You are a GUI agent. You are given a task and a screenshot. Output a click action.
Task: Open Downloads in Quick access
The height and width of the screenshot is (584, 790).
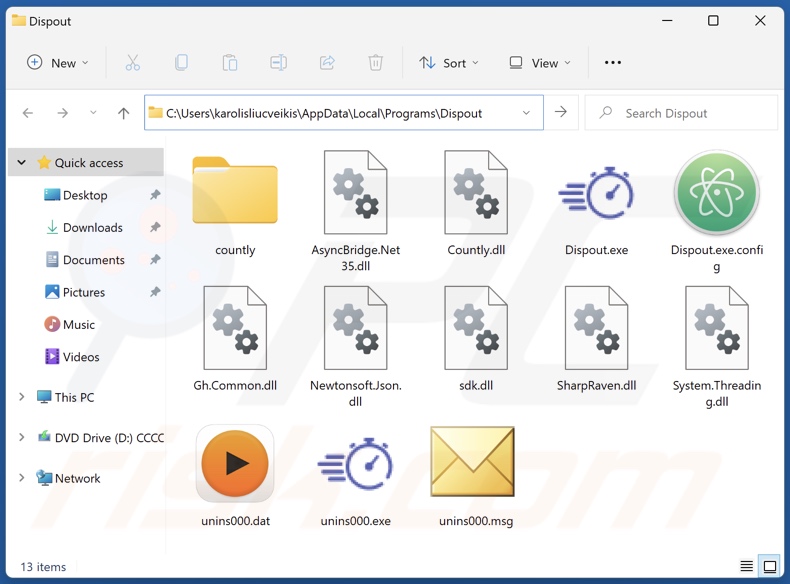[85, 227]
